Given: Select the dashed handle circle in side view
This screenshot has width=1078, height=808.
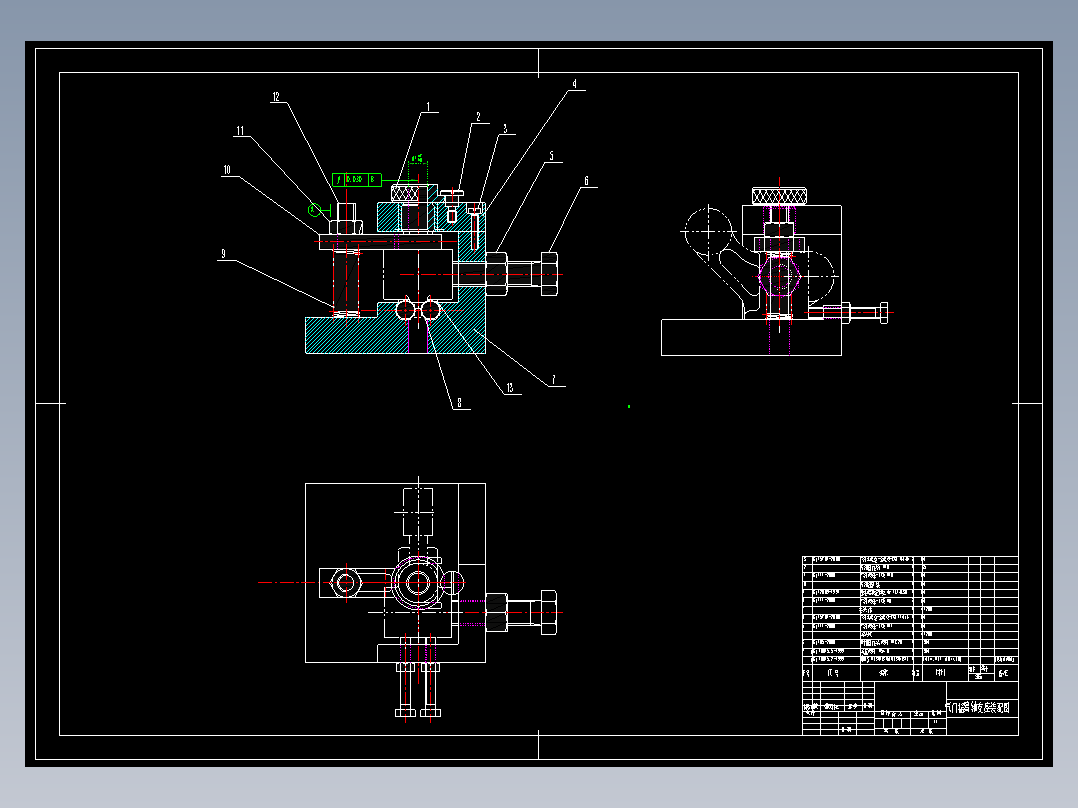Looking at the screenshot, I should 708,232.
